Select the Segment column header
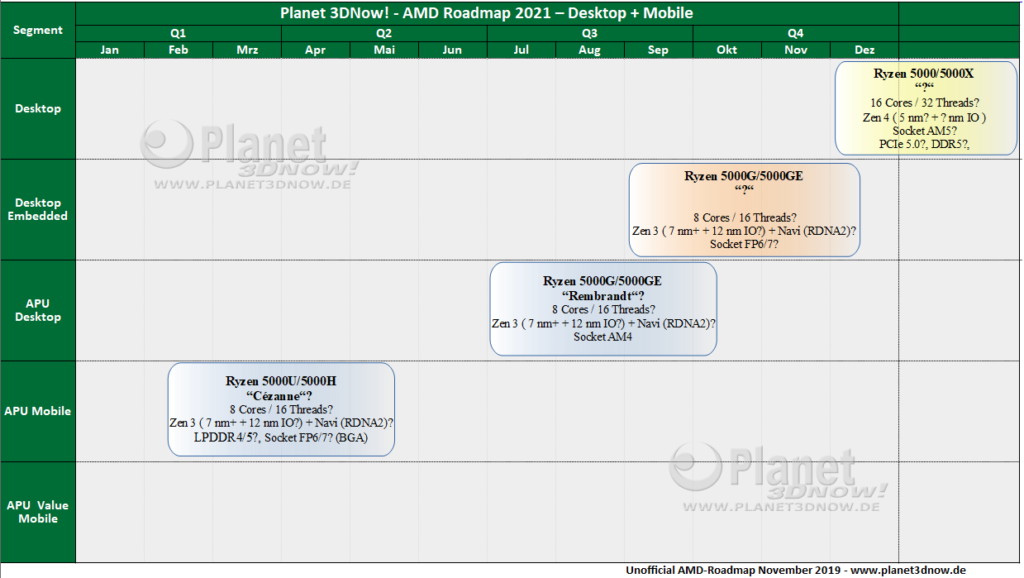This screenshot has height=578, width=1024. click(x=38, y=30)
